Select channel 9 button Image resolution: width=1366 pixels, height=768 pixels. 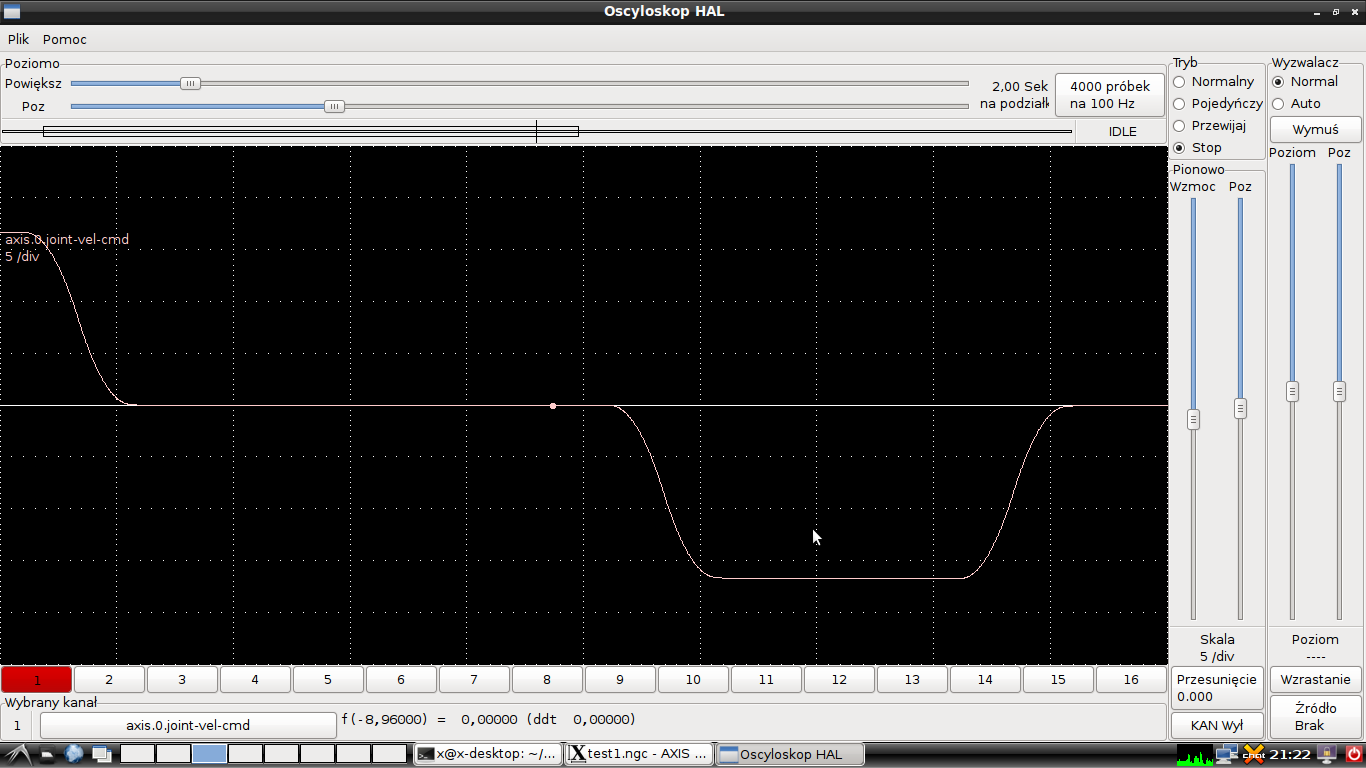(620, 679)
